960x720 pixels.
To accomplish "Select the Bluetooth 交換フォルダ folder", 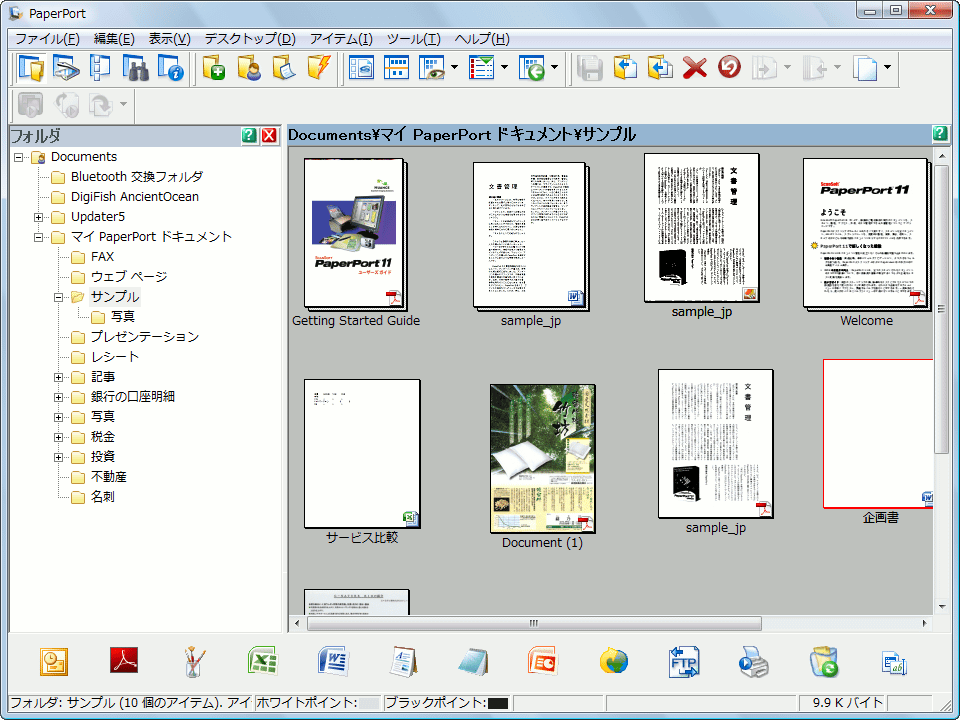I will 137,177.
